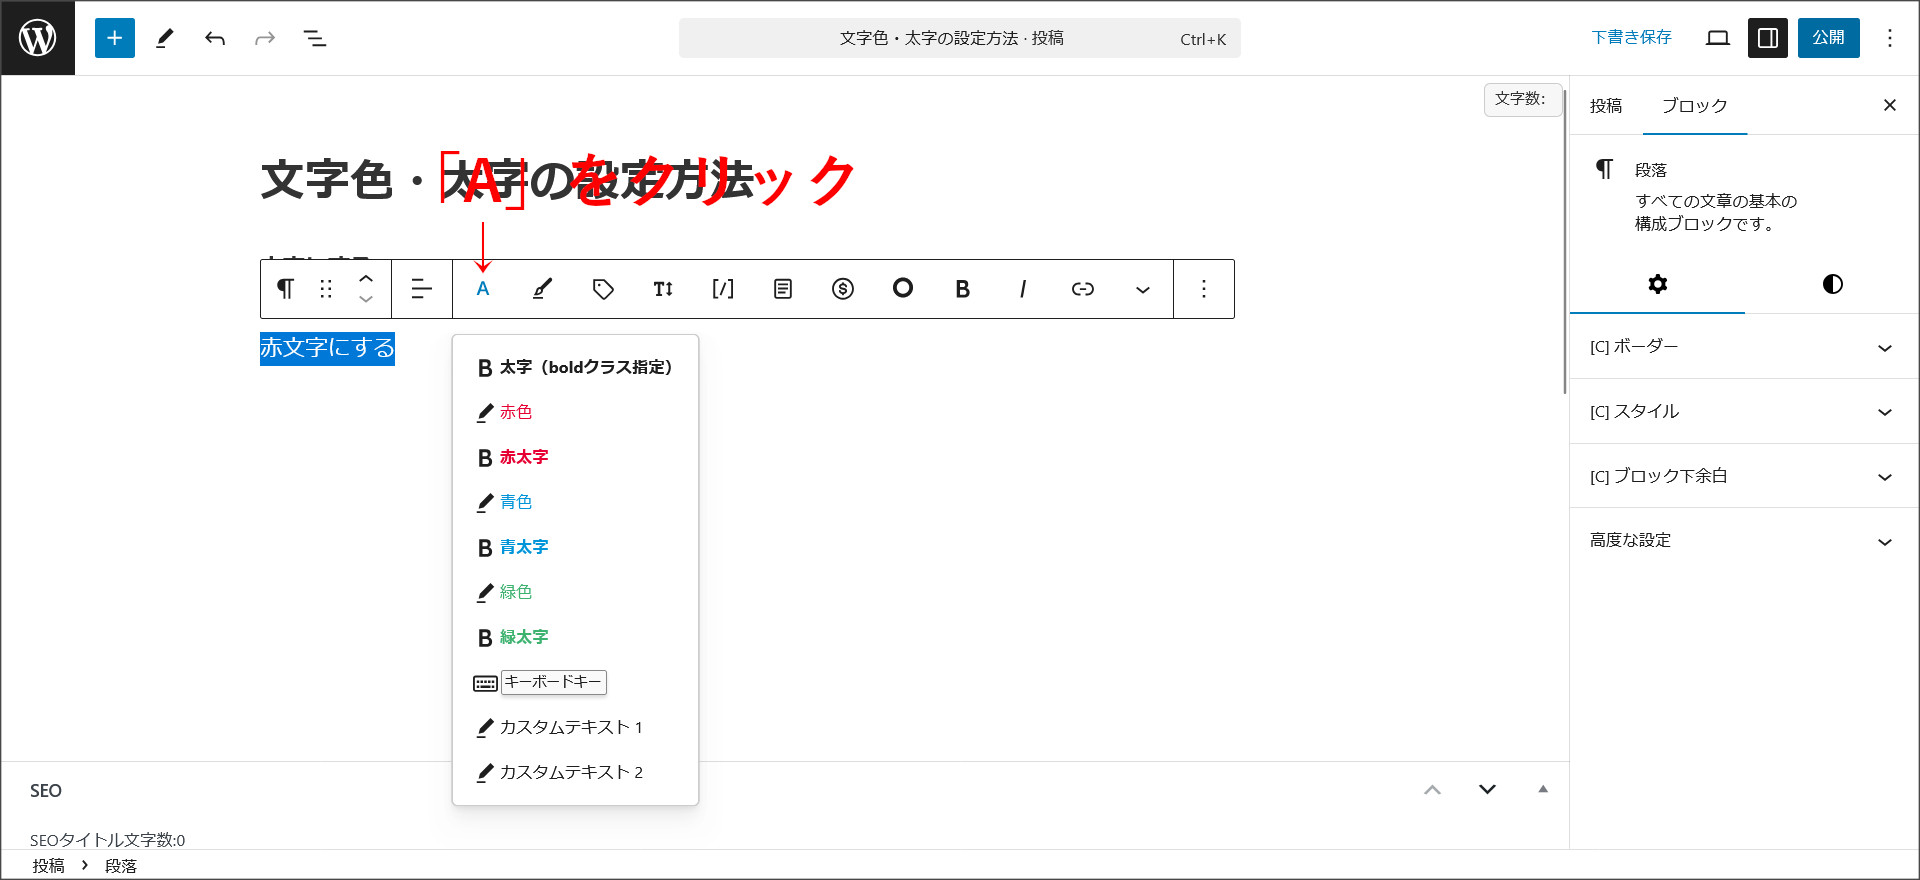The width and height of the screenshot is (1920, 880).
Task: Choose the 青太字 option
Action: (575, 547)
